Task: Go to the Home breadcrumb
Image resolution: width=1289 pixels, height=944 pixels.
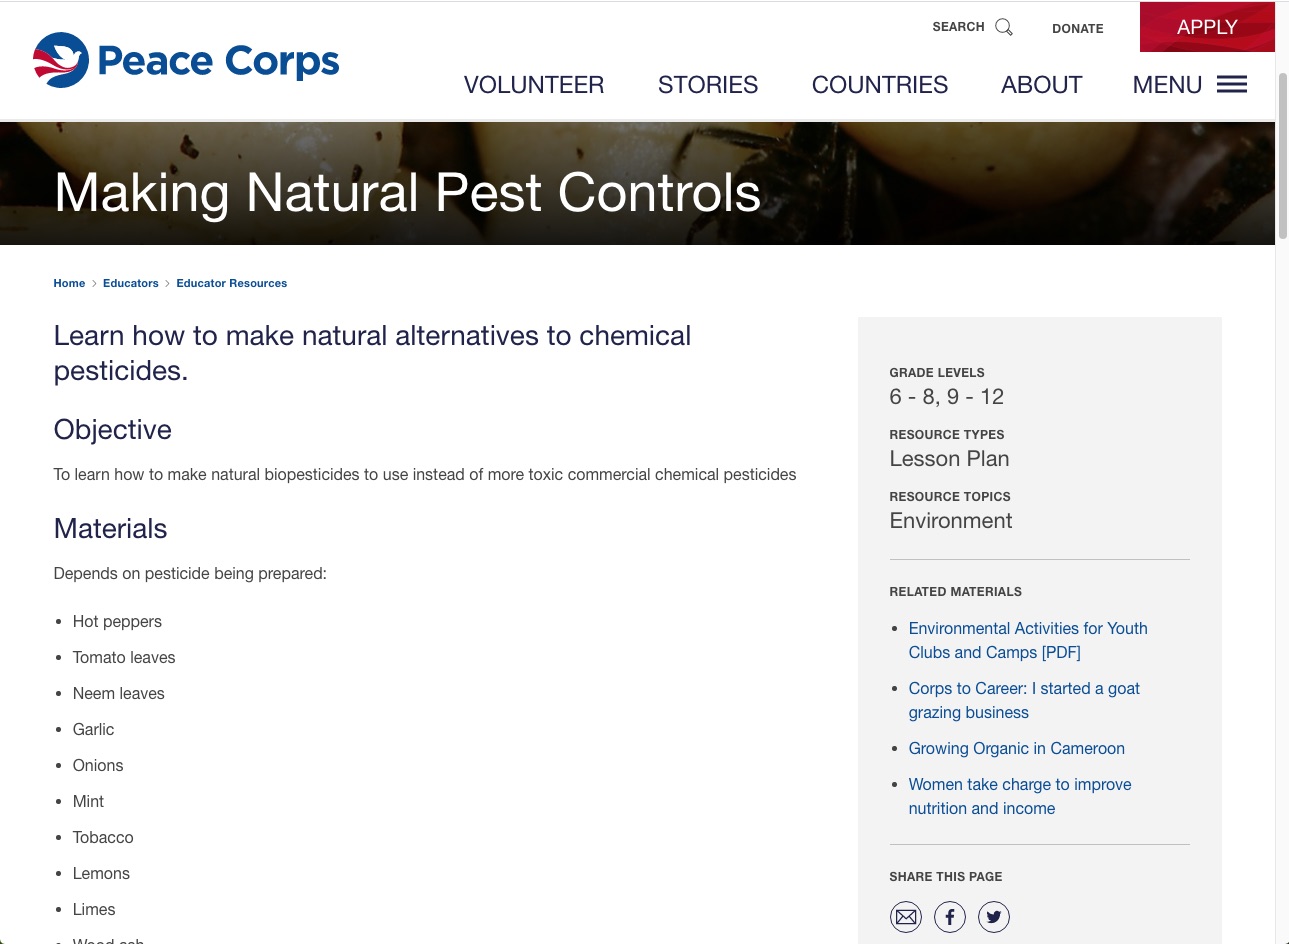Action: [x=69, y=283]
